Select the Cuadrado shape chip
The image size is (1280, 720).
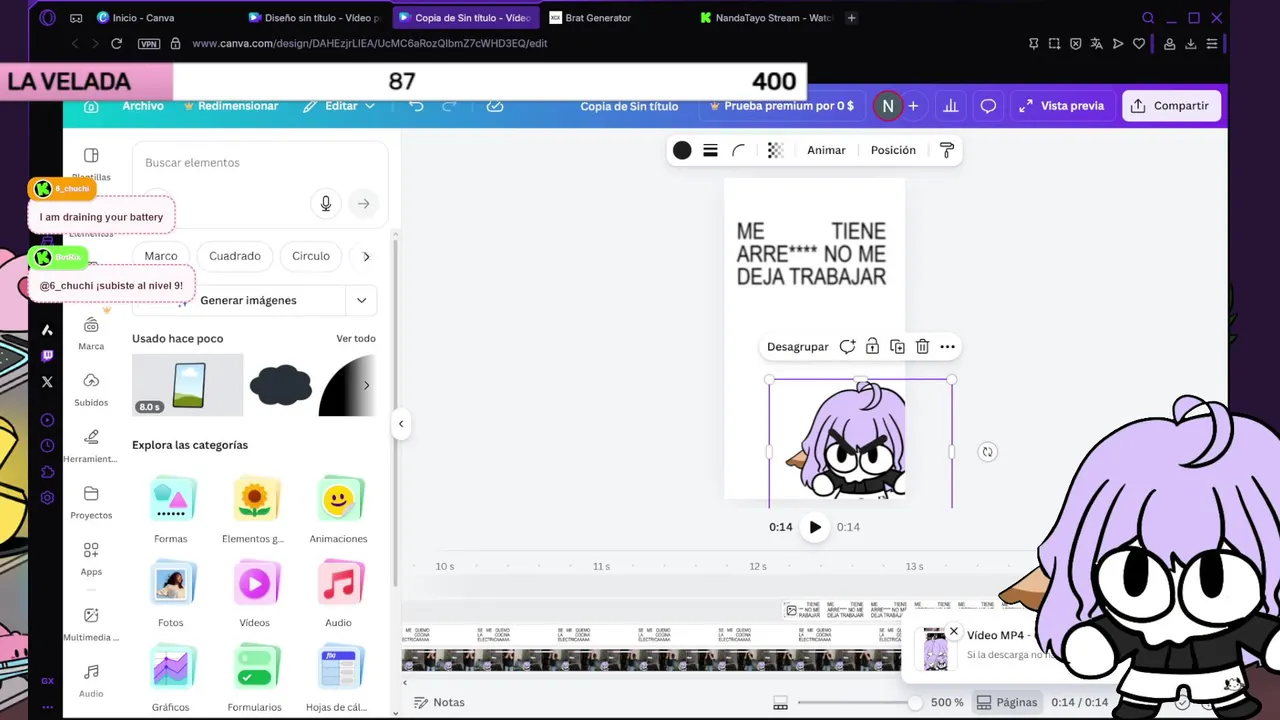pos(235,256)
